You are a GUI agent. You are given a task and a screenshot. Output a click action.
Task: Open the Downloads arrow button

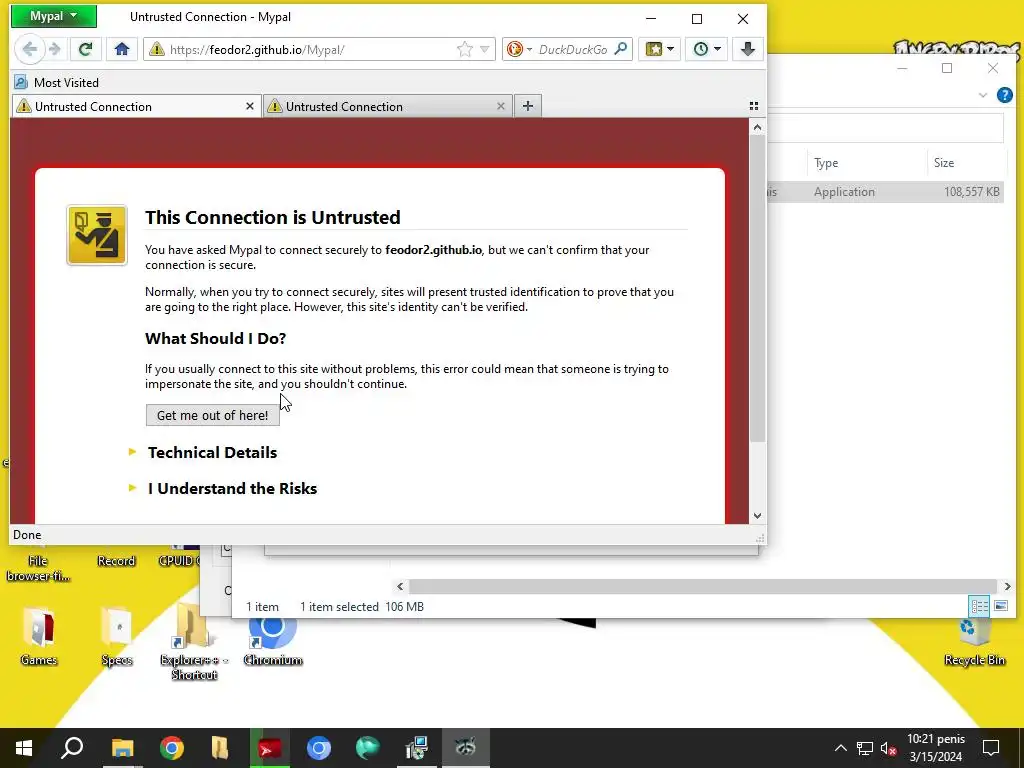(x=748, y=49)
